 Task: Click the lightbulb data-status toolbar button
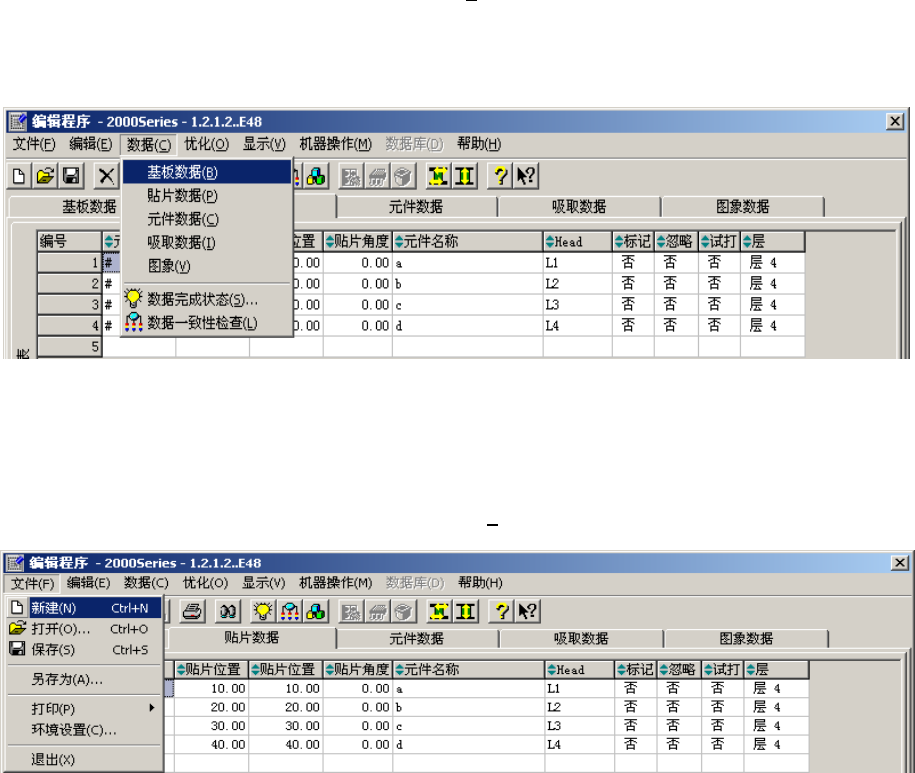[x=263, y=611]
